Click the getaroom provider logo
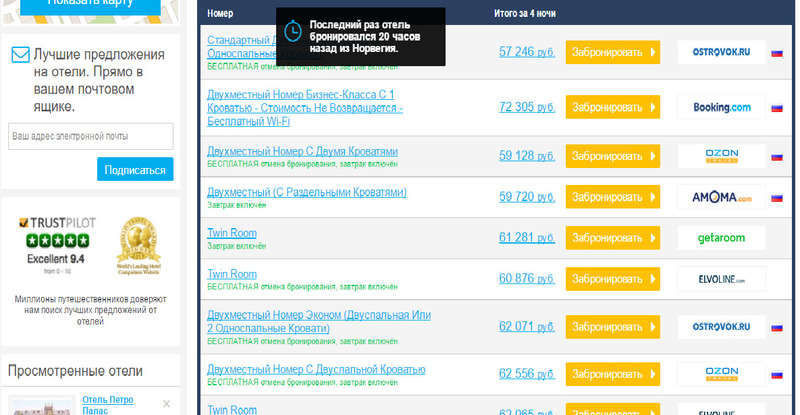This screenshot has width=800, height=415. click(x=721, y=238)
